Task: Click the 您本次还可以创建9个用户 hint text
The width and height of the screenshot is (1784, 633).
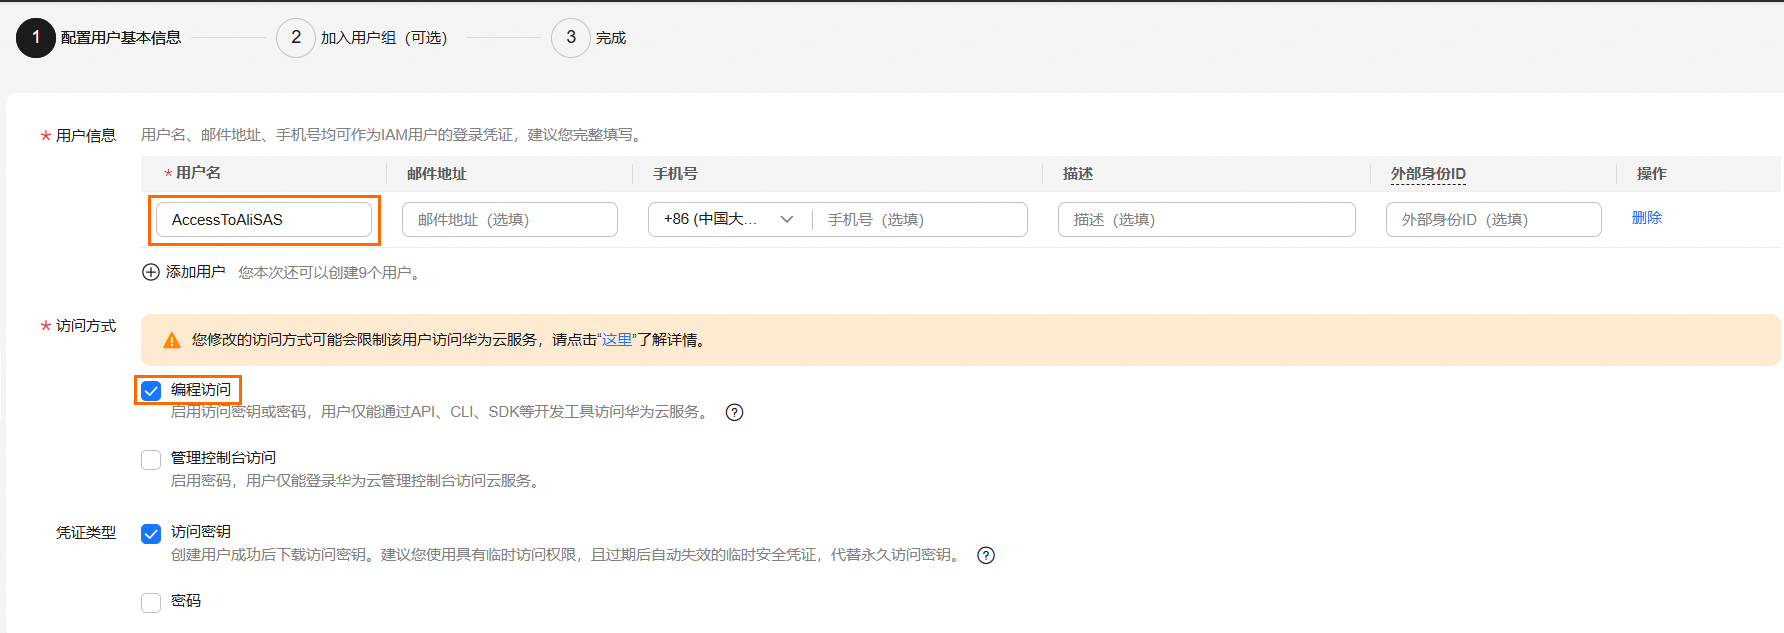Action: [x=329, y=273]
